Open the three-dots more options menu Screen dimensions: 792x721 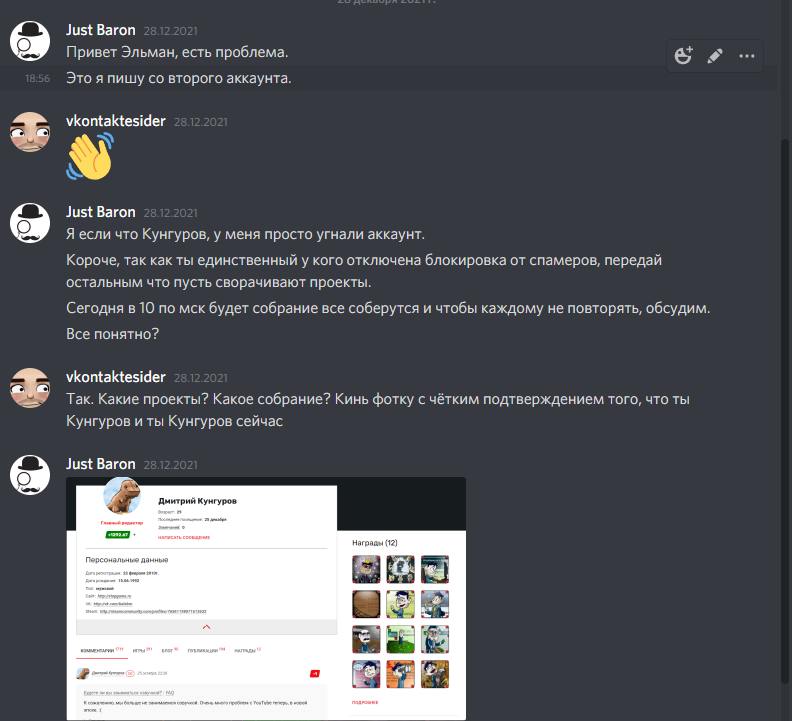[x=747, y=56]
